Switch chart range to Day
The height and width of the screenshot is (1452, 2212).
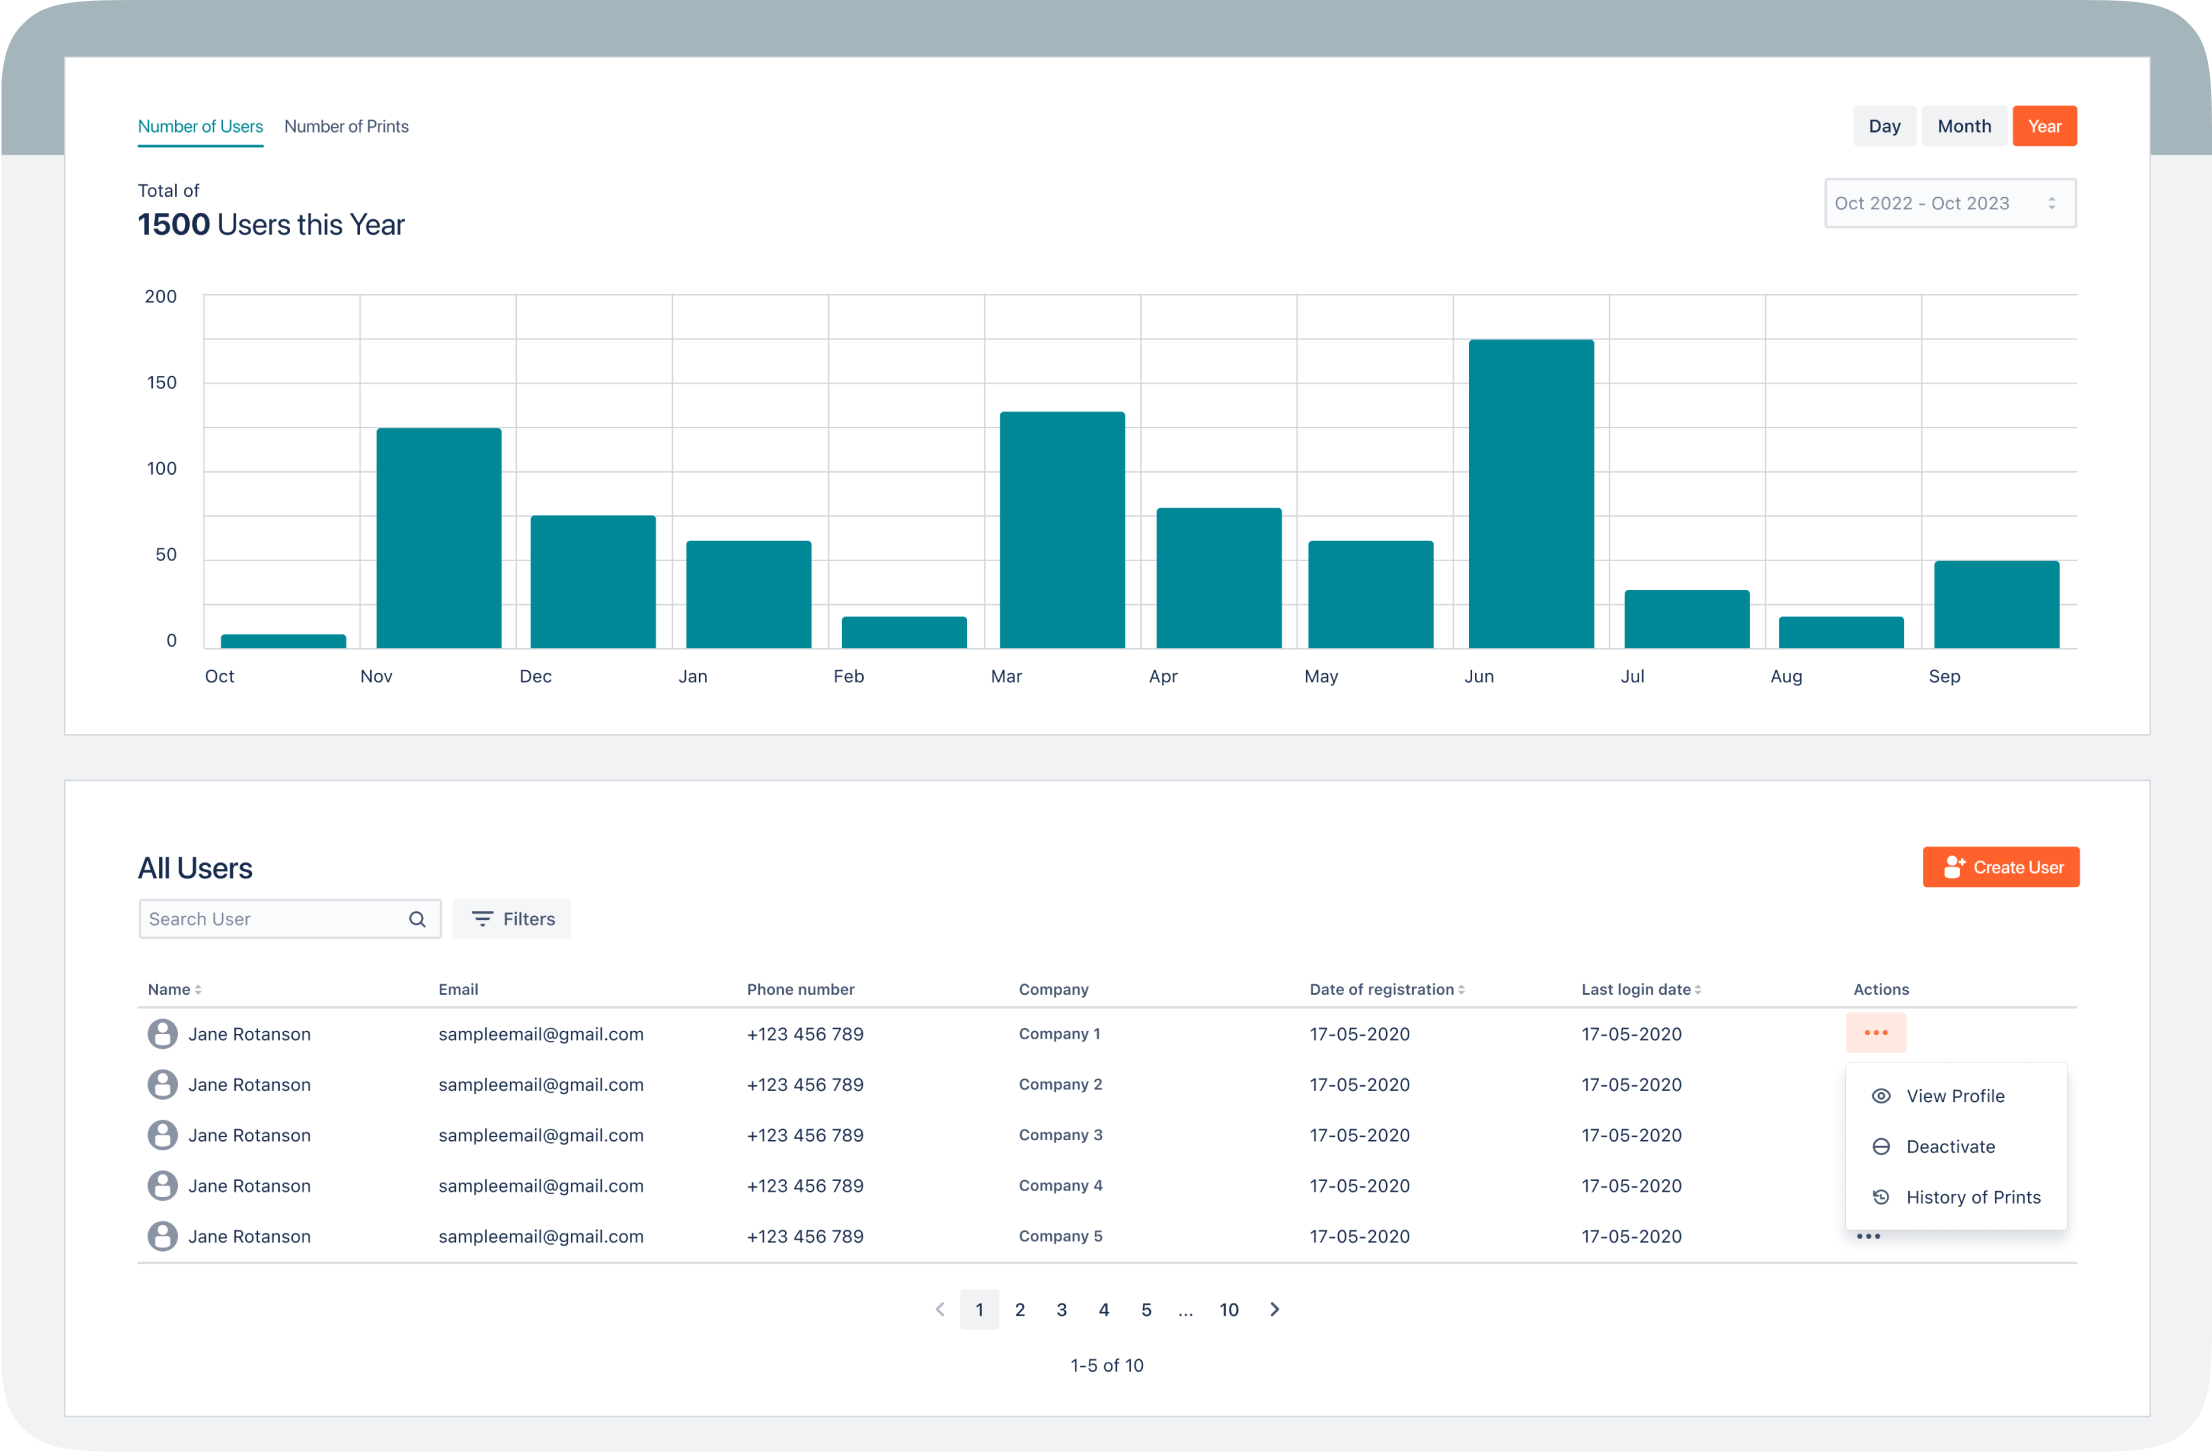(x=1884, y=126)
